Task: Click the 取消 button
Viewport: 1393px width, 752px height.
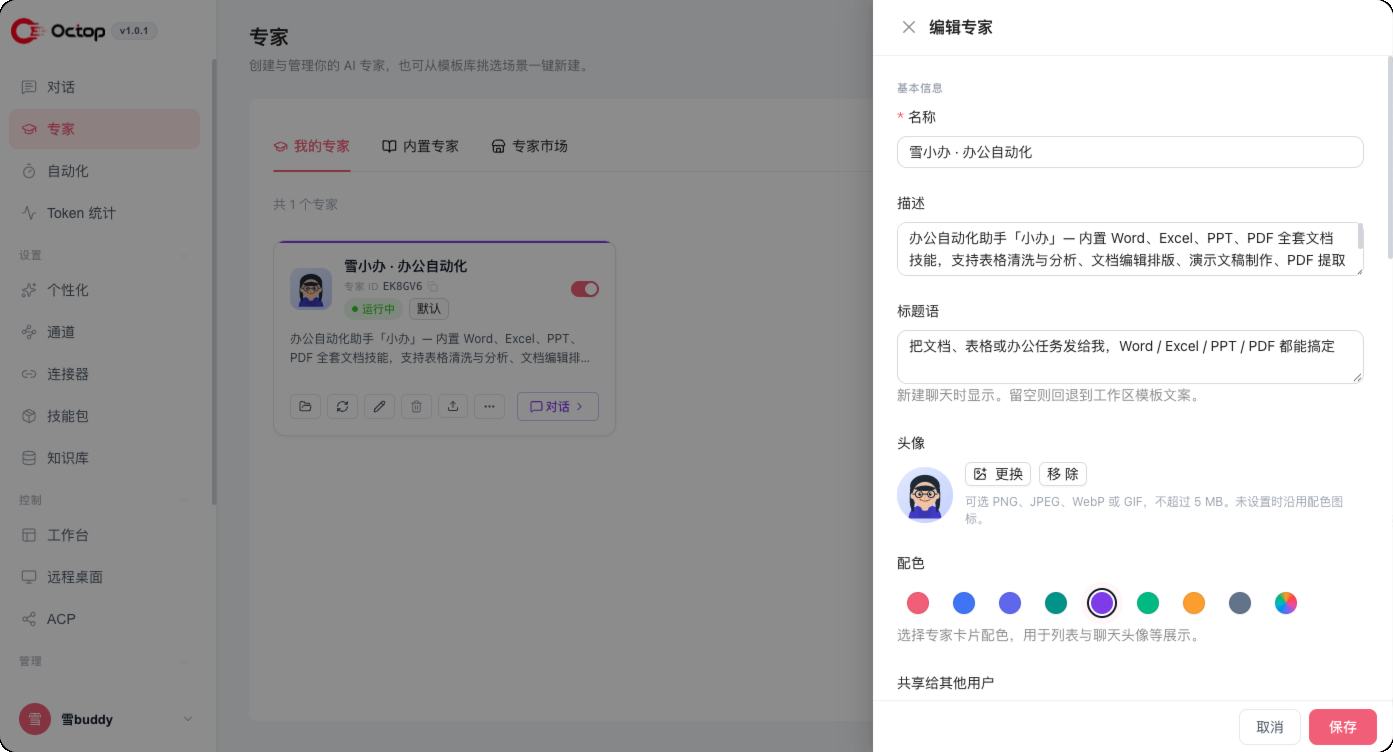Action: [1270, 727]
